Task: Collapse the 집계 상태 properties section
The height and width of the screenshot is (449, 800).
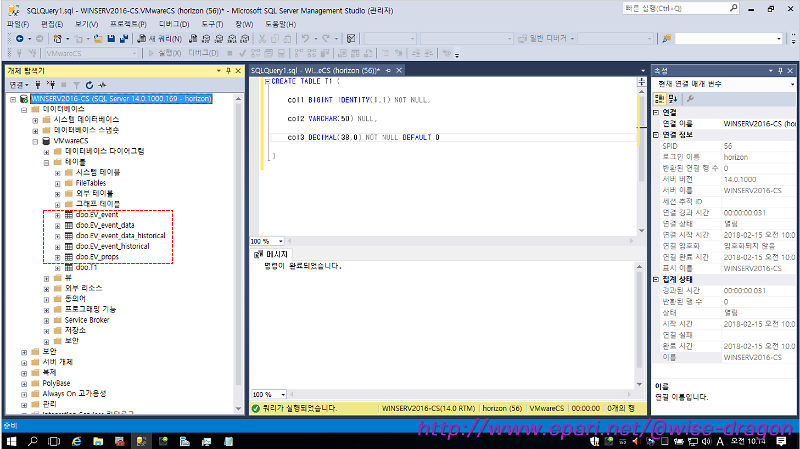Action: click(656, 279)
